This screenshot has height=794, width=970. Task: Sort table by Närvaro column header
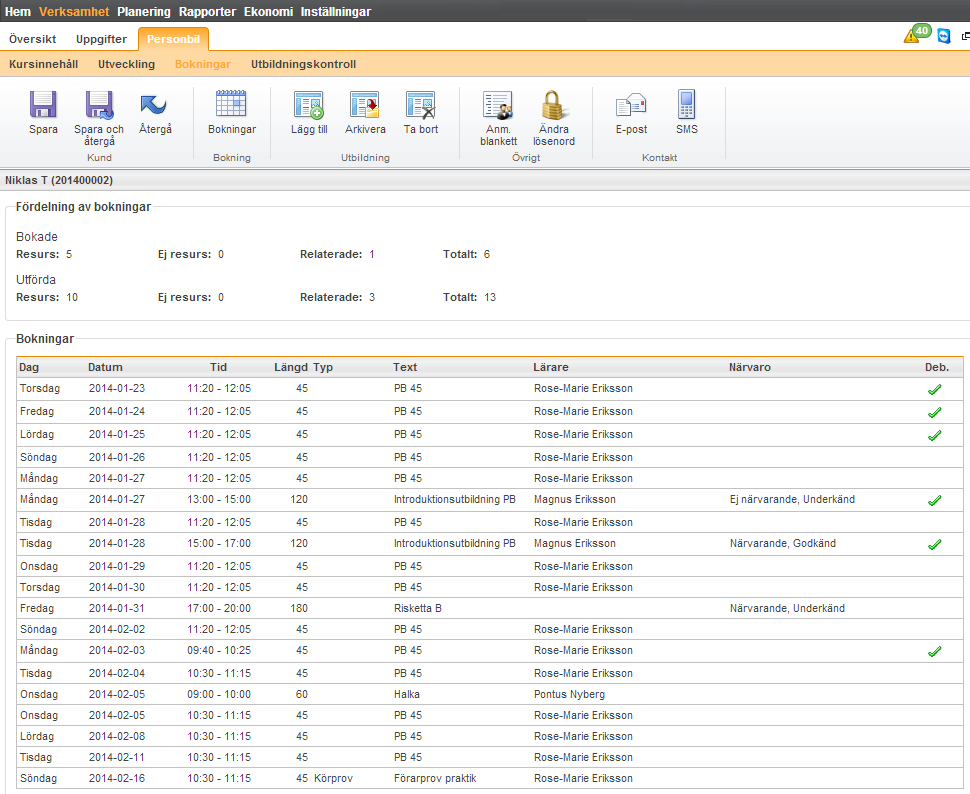pyautogui.click(x=750, y=367)
